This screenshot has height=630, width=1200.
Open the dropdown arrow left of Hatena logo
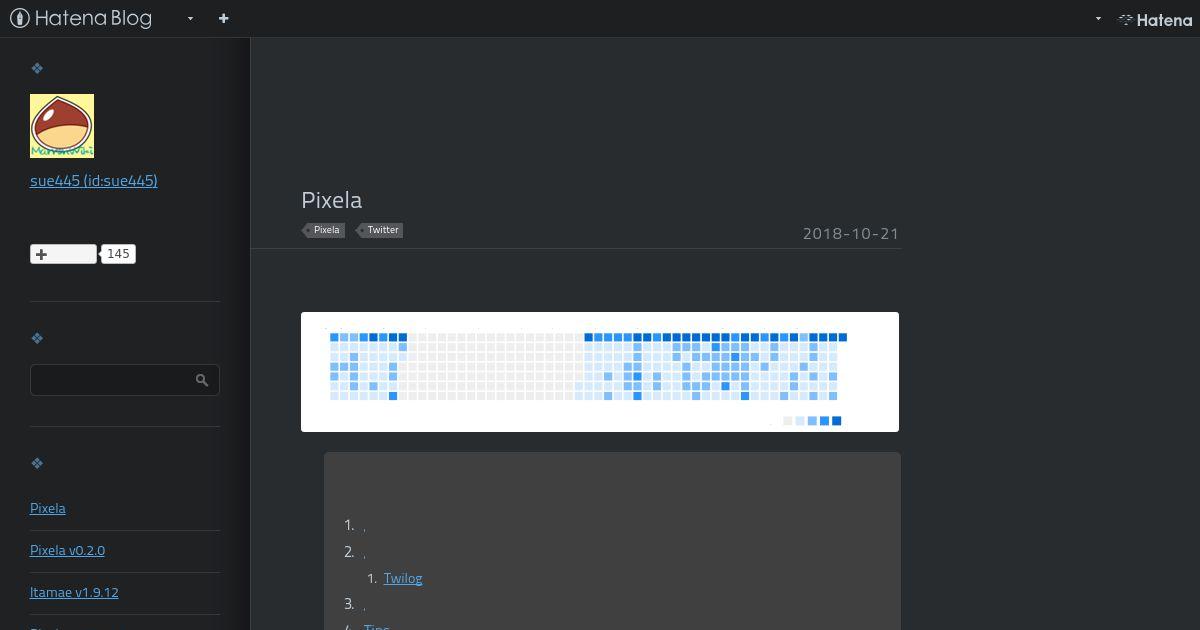click(1098, 18)
